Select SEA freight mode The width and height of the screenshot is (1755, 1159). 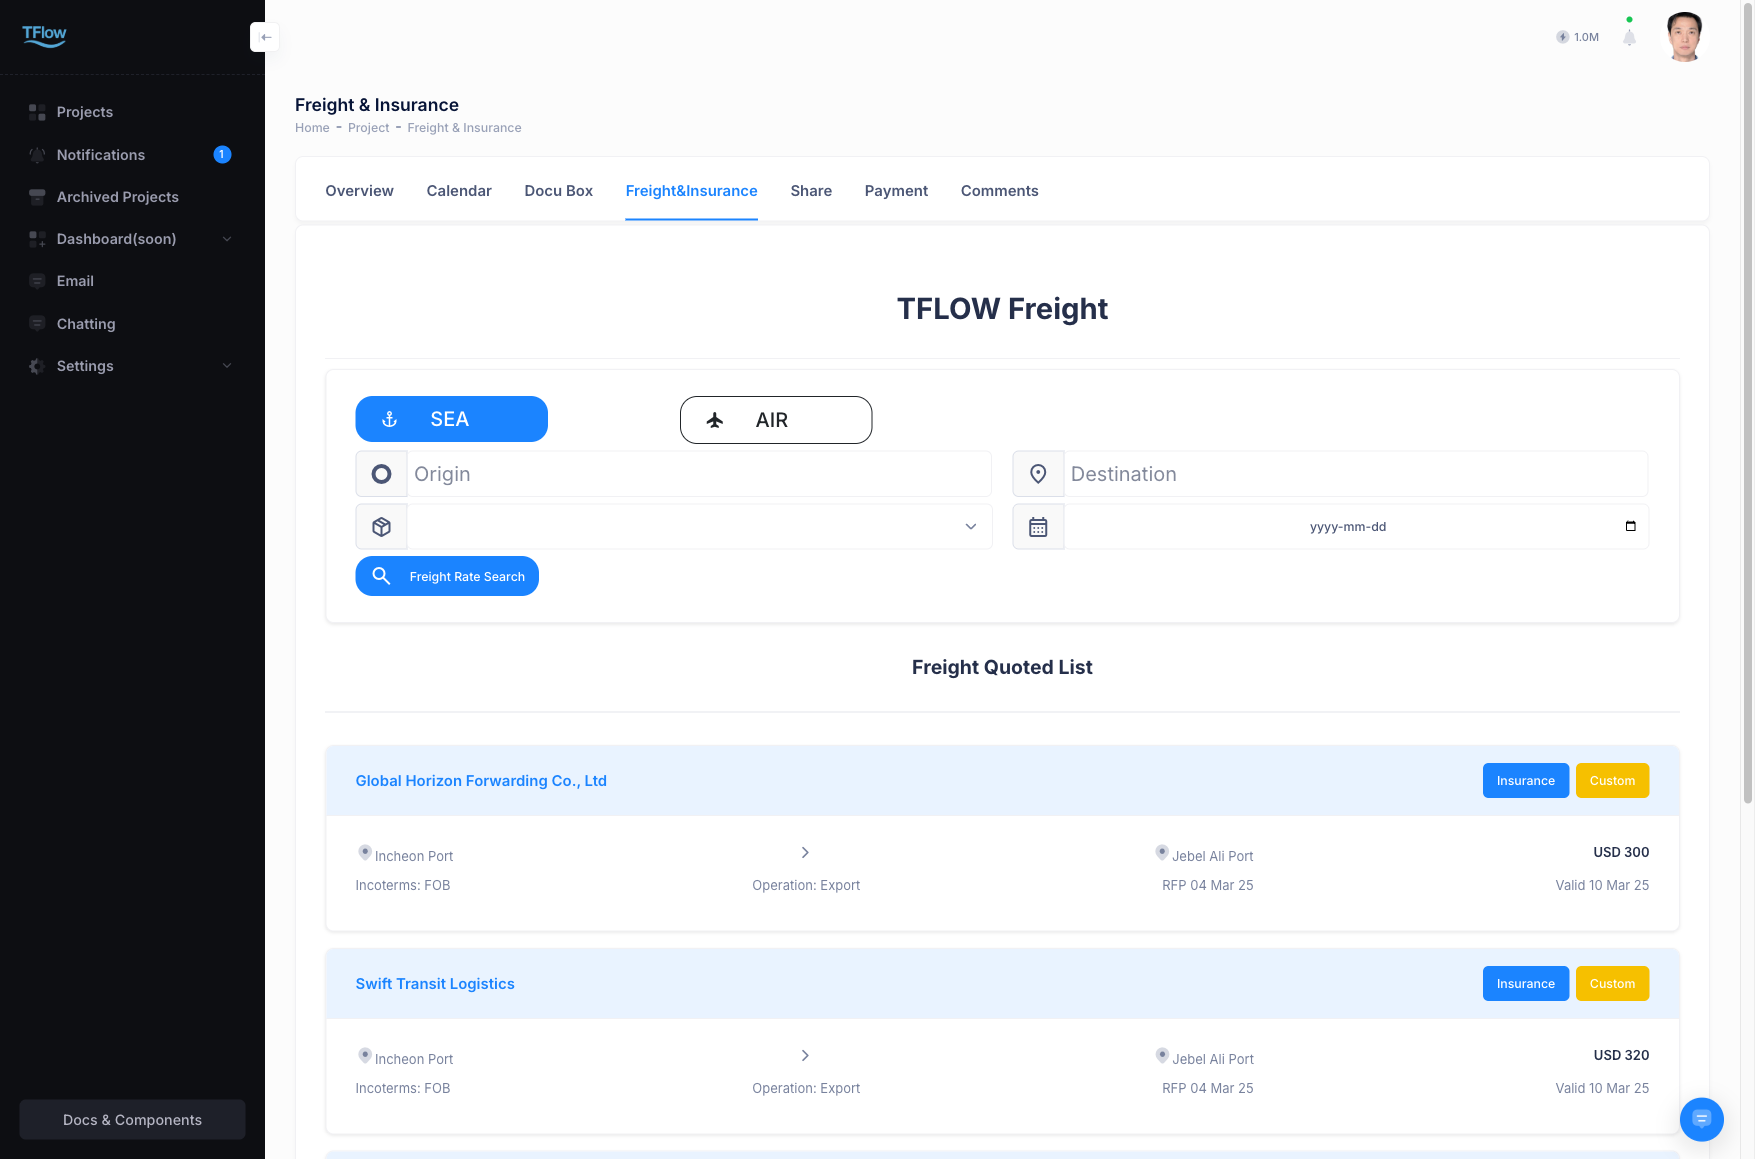pos(451,419)
